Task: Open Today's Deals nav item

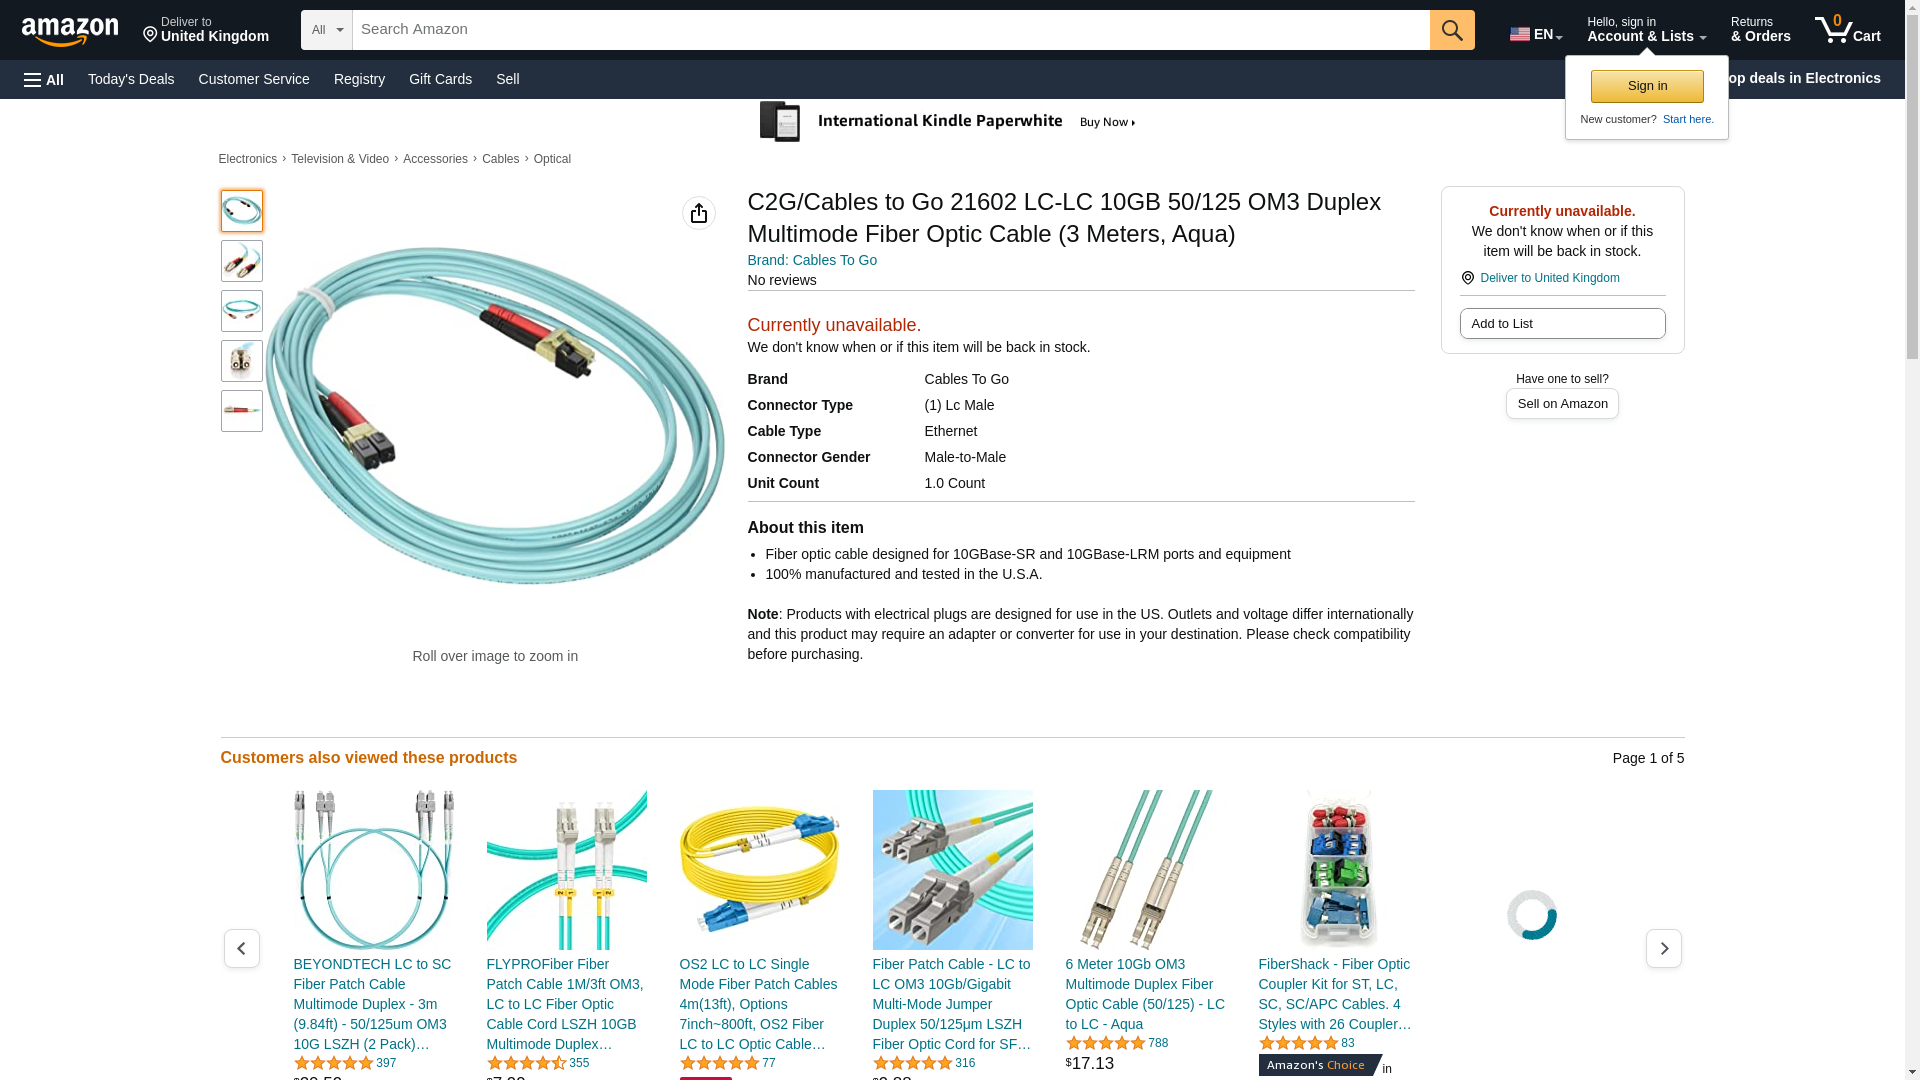Action: 131,79
